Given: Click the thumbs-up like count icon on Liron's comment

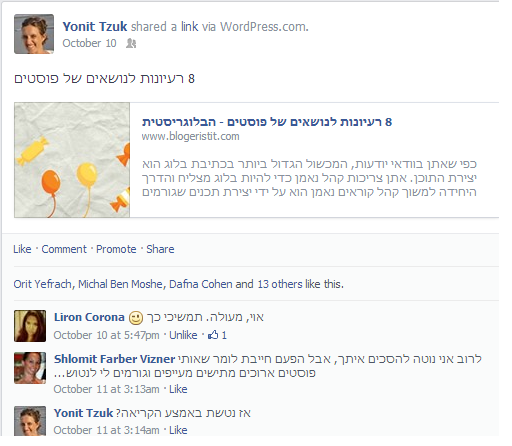Looking at the screenshot, I should 213,335.
